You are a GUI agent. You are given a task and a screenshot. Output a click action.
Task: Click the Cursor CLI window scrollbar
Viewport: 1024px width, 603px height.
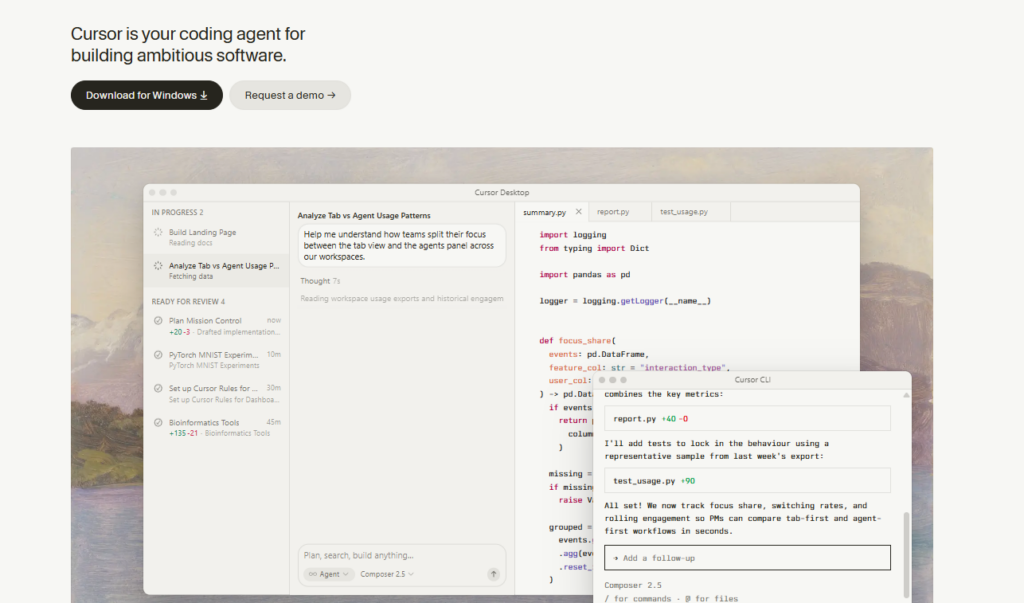click(906, 554)
